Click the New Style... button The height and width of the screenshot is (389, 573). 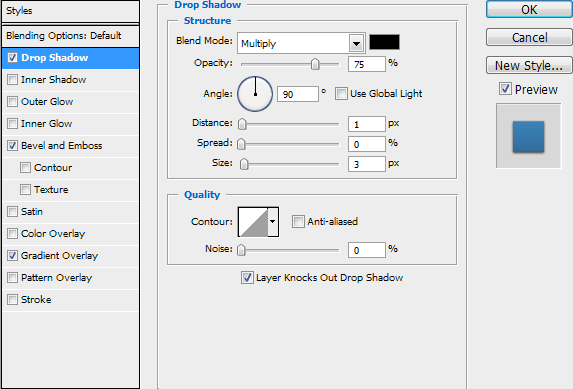pyautogui.click(x=529, y=65)
